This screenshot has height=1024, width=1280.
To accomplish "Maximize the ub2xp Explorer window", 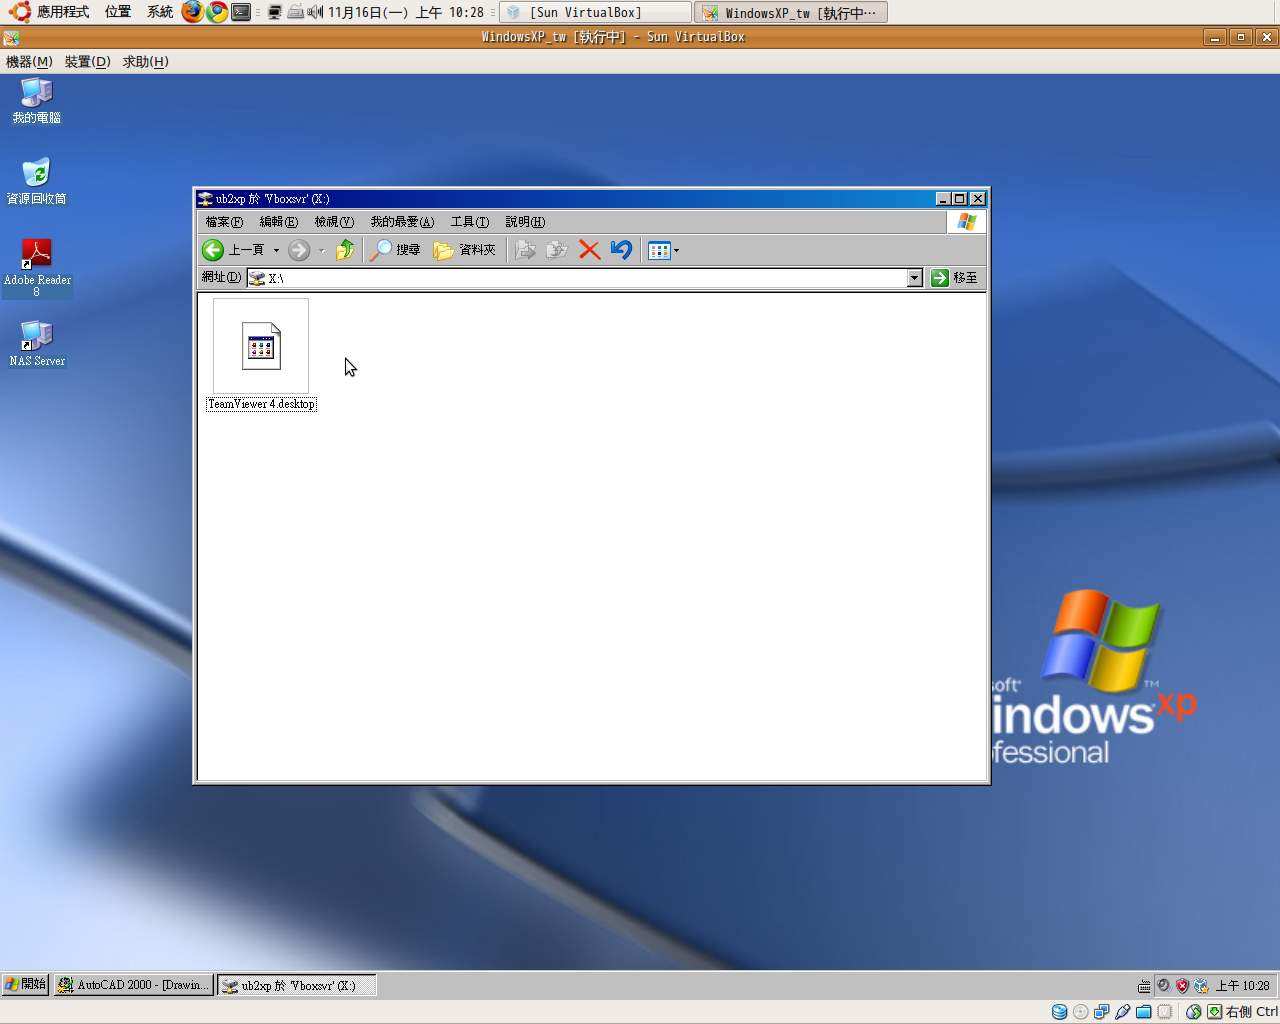I will coord(960,199).
